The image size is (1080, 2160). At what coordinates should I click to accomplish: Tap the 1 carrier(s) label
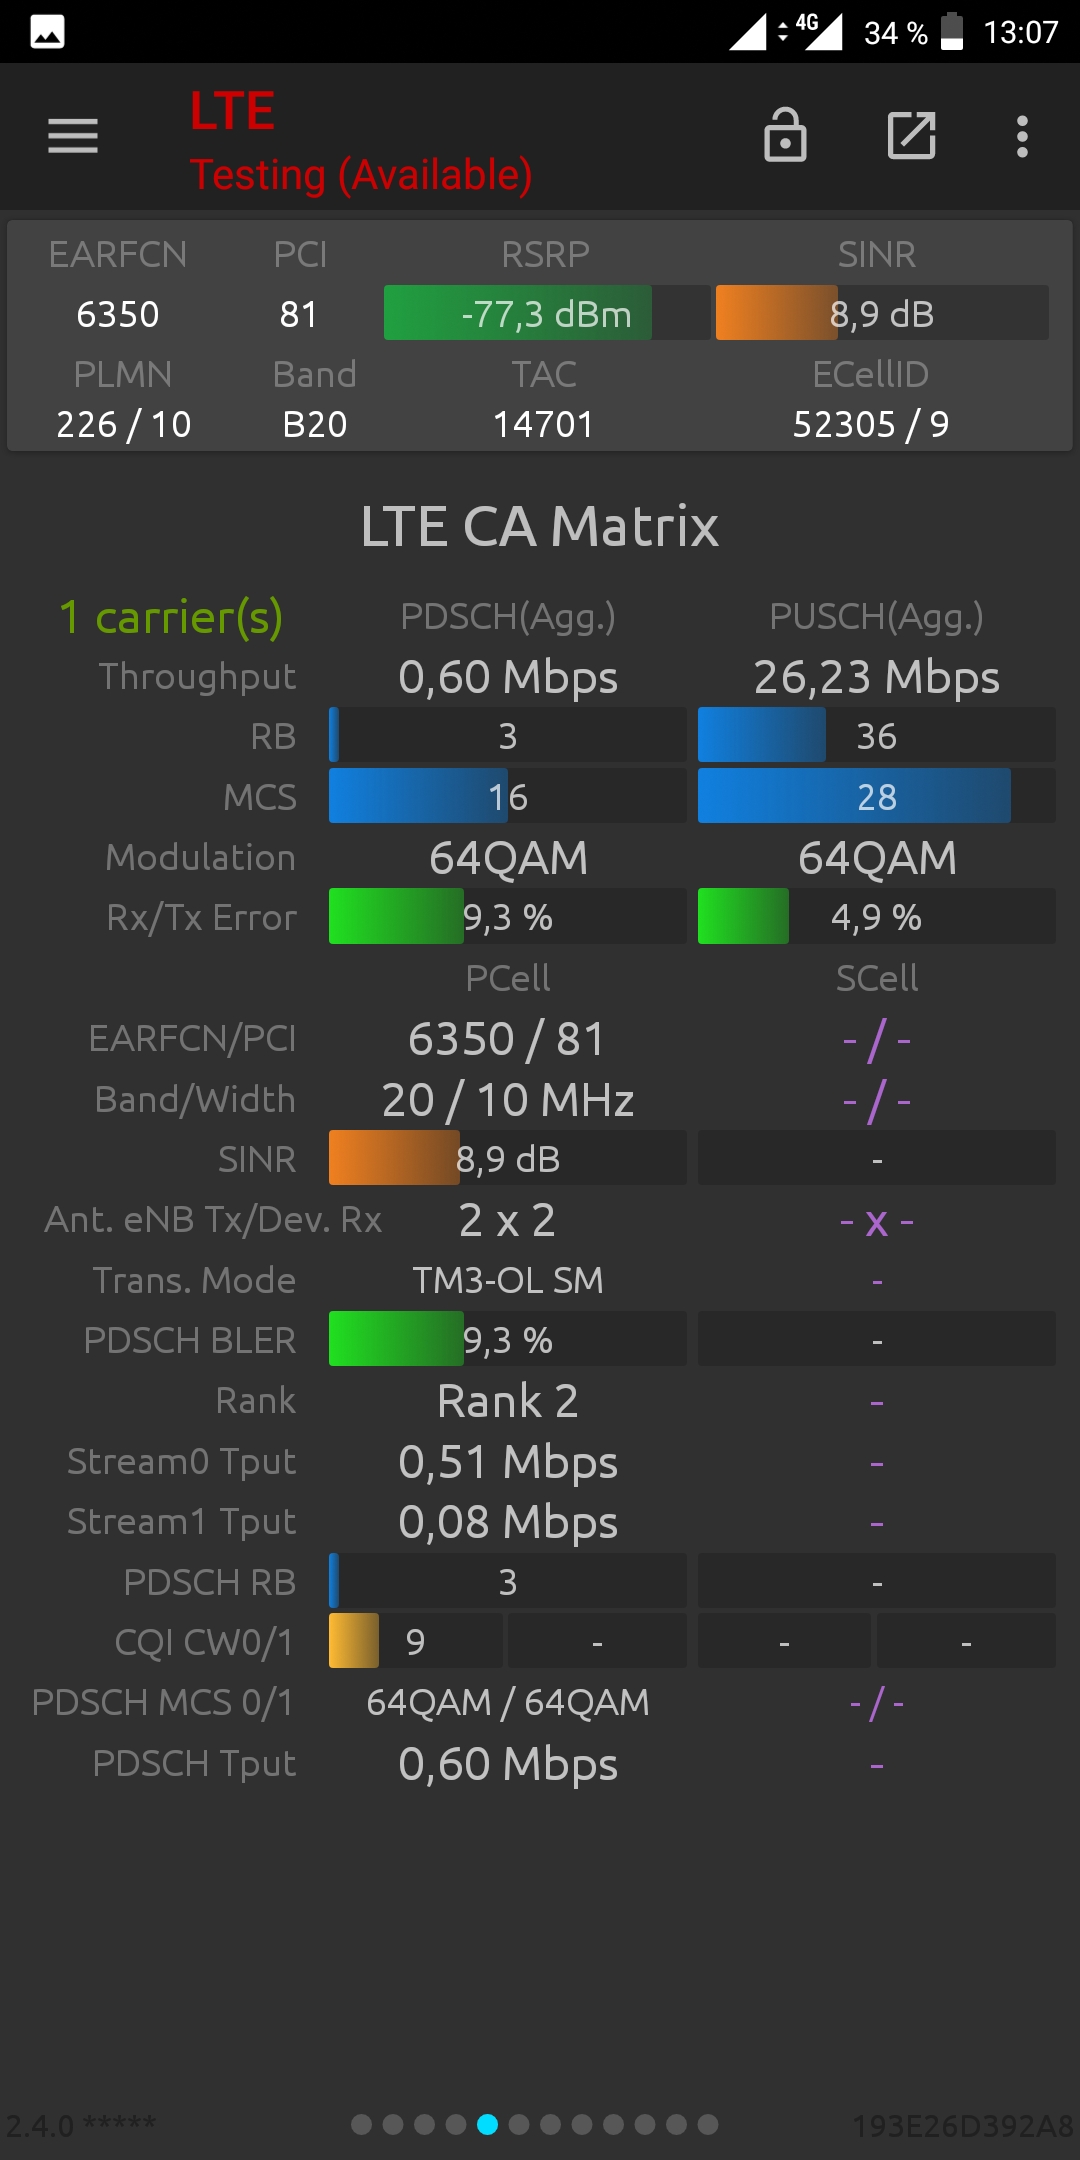[171, 617]
